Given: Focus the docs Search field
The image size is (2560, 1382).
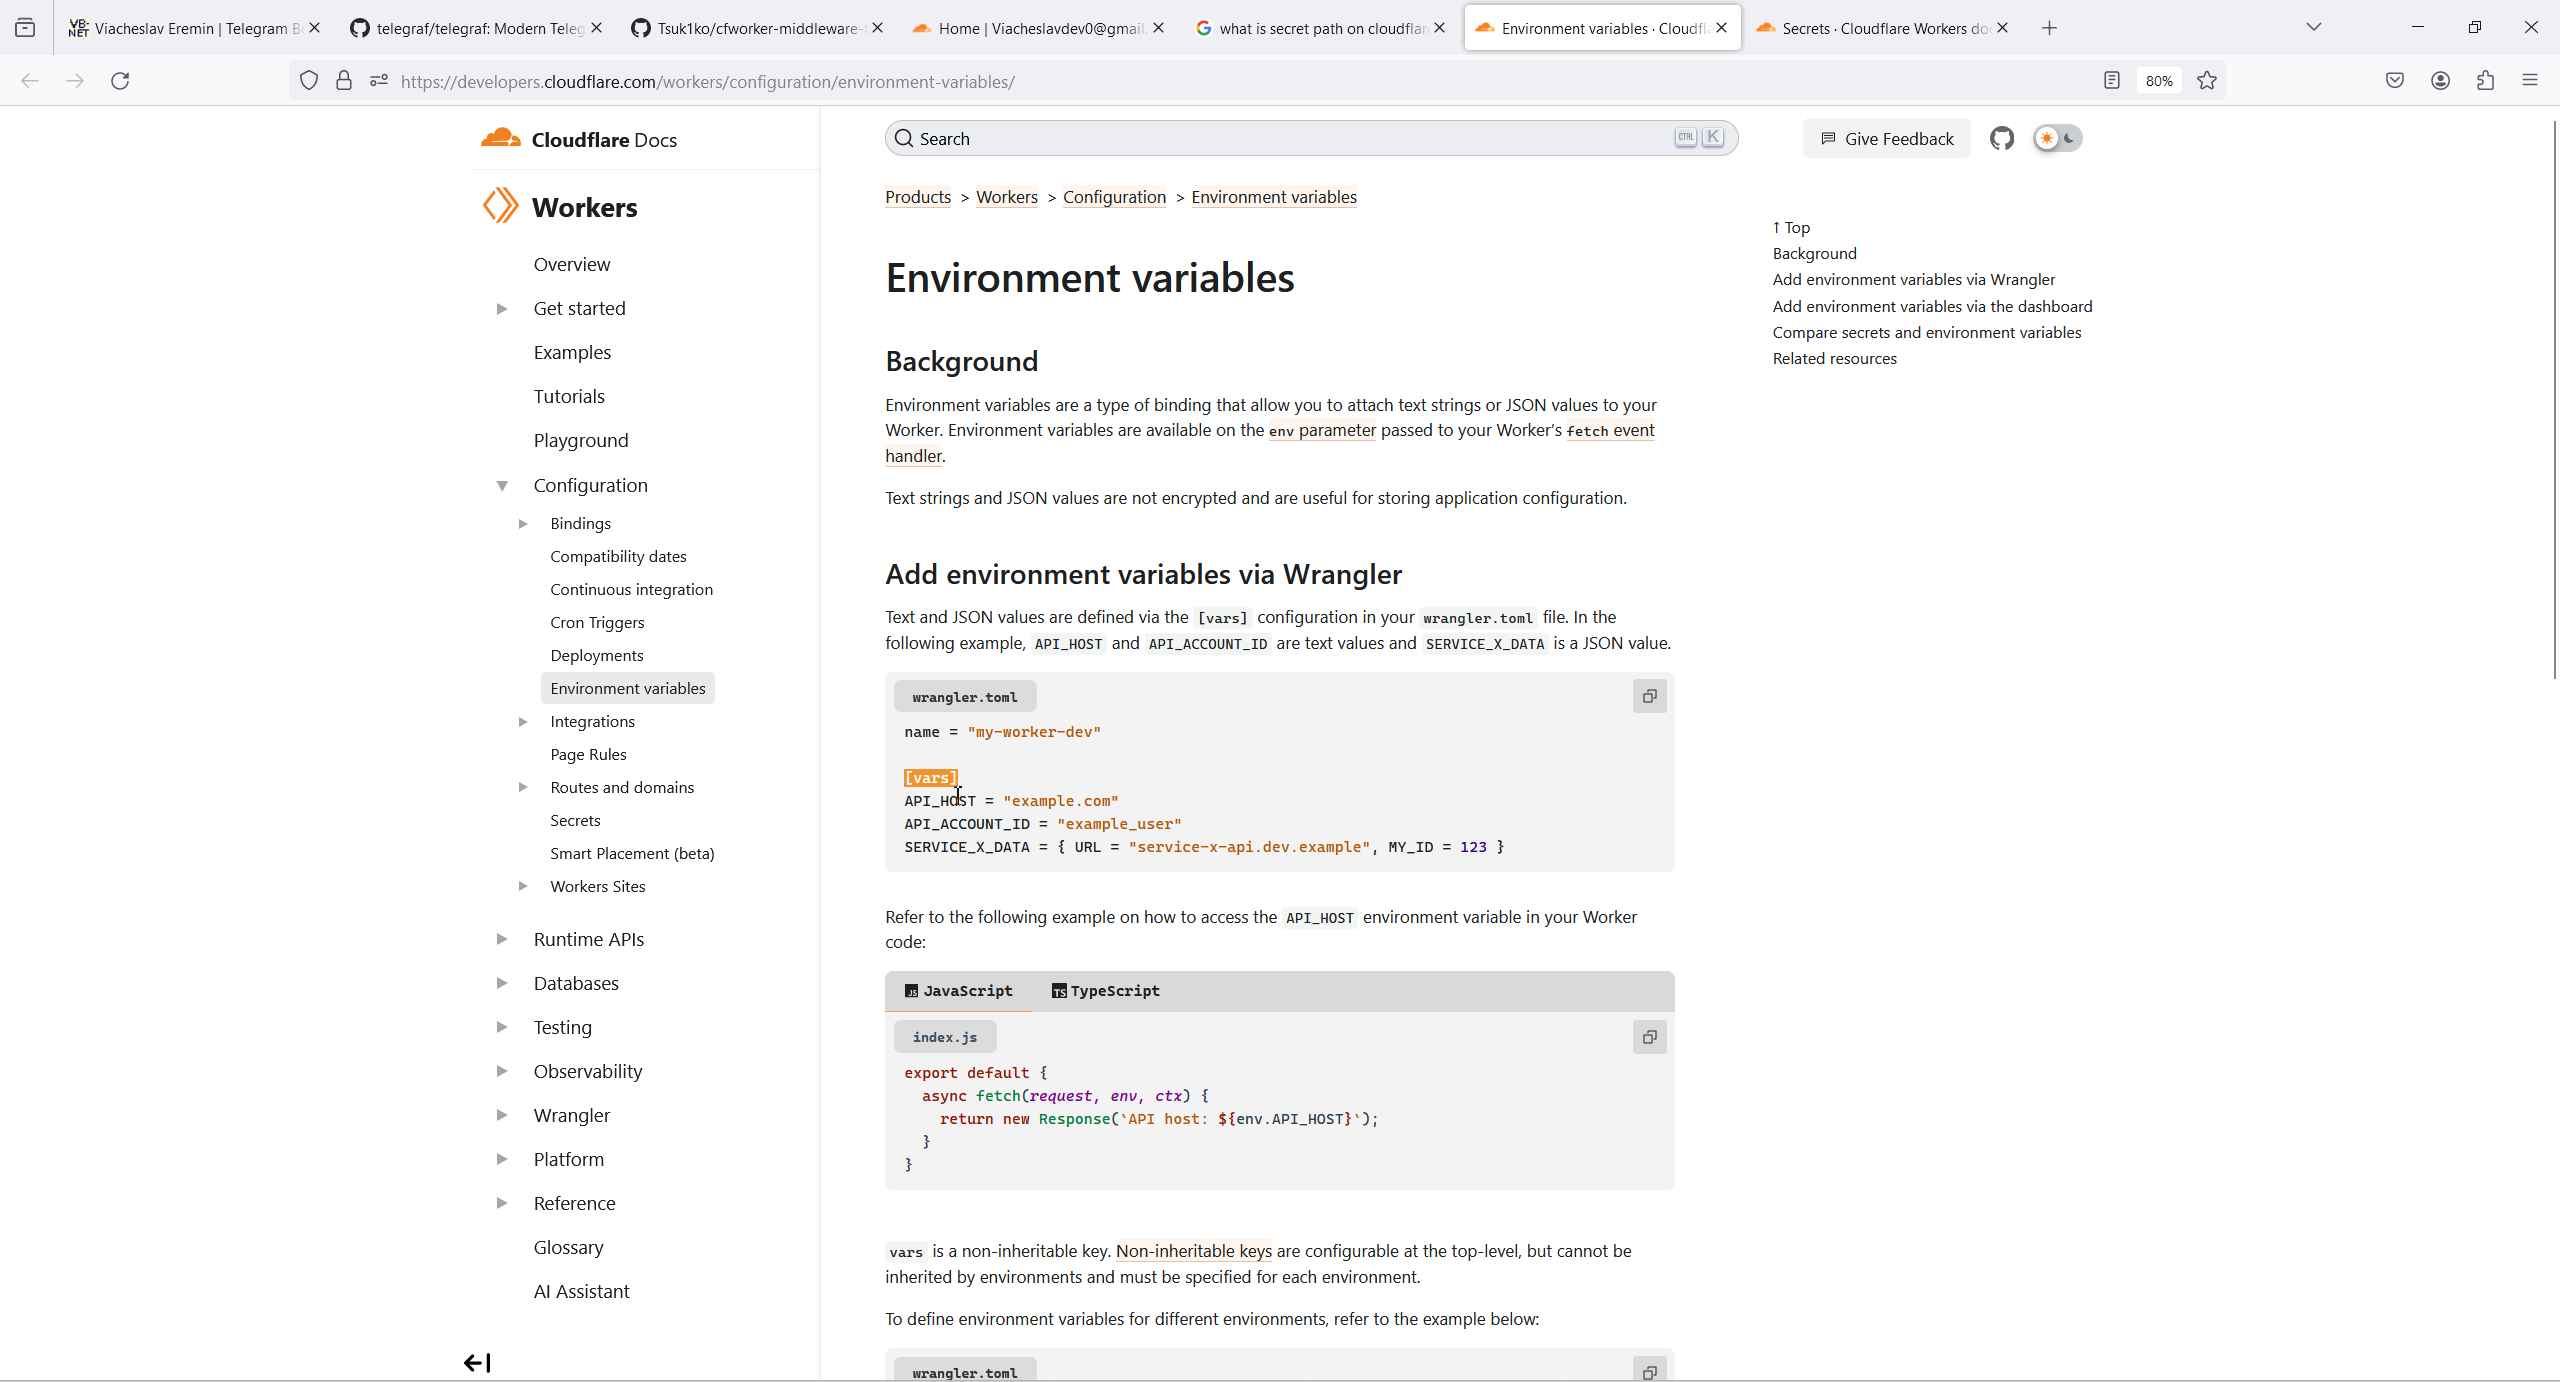Looking at the screenshot, I should click(1290, 139).
